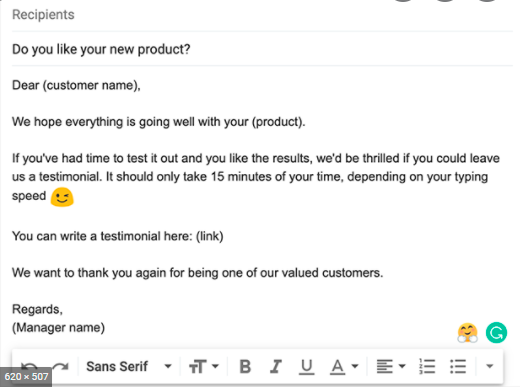
Task: Click the subject line "Do you like your new product?"
Action: pyautogui.click(x=101, y=49)
